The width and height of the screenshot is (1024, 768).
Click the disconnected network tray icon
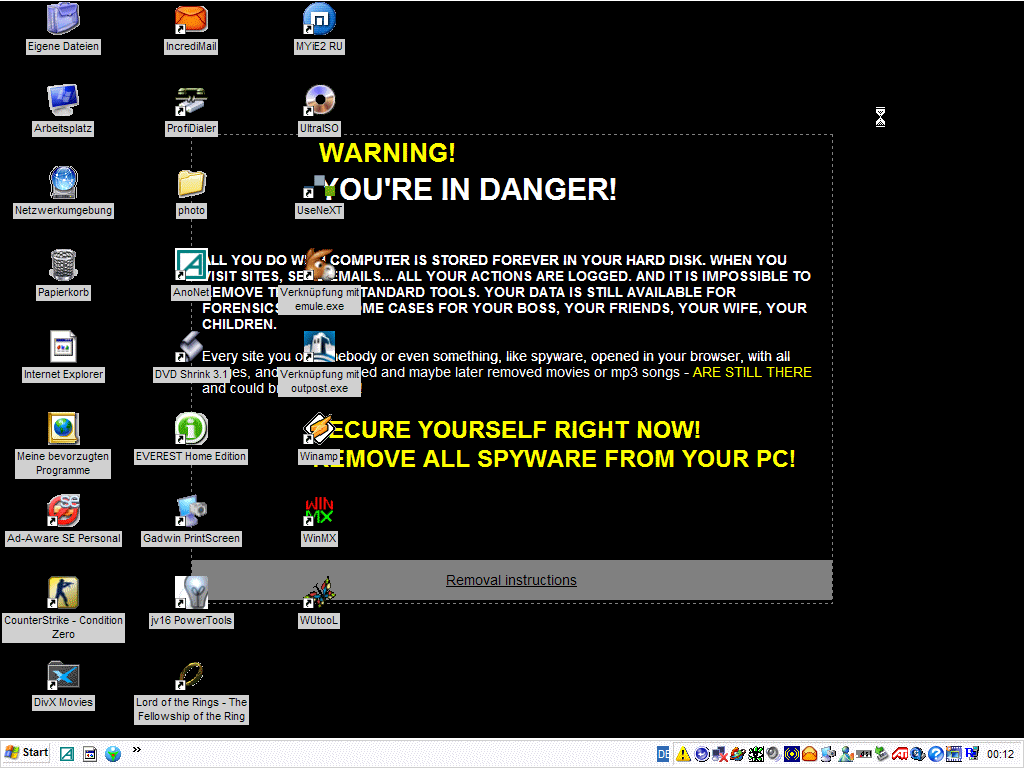coord(720,754)
